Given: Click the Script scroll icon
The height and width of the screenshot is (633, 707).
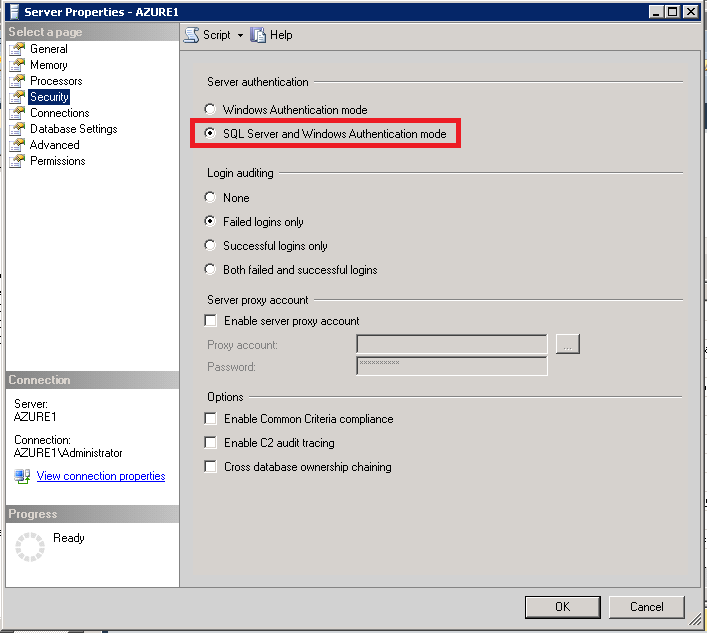Looking at the screenshot, I should (192, 35).
